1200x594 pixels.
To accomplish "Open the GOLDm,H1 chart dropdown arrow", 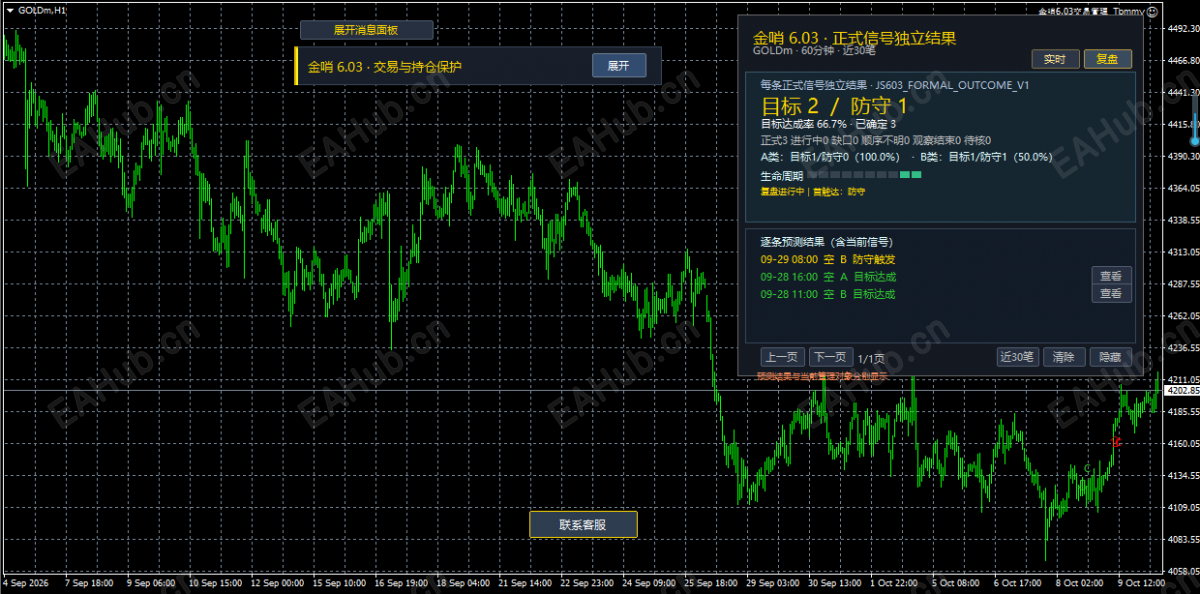I will tap(9, 9).
